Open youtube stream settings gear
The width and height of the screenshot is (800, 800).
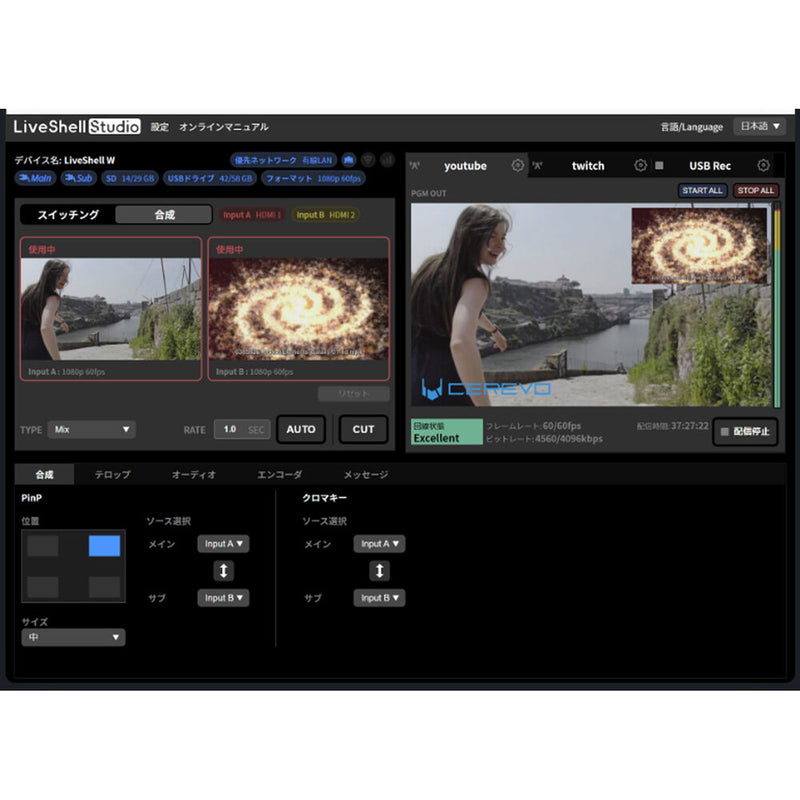517,166
